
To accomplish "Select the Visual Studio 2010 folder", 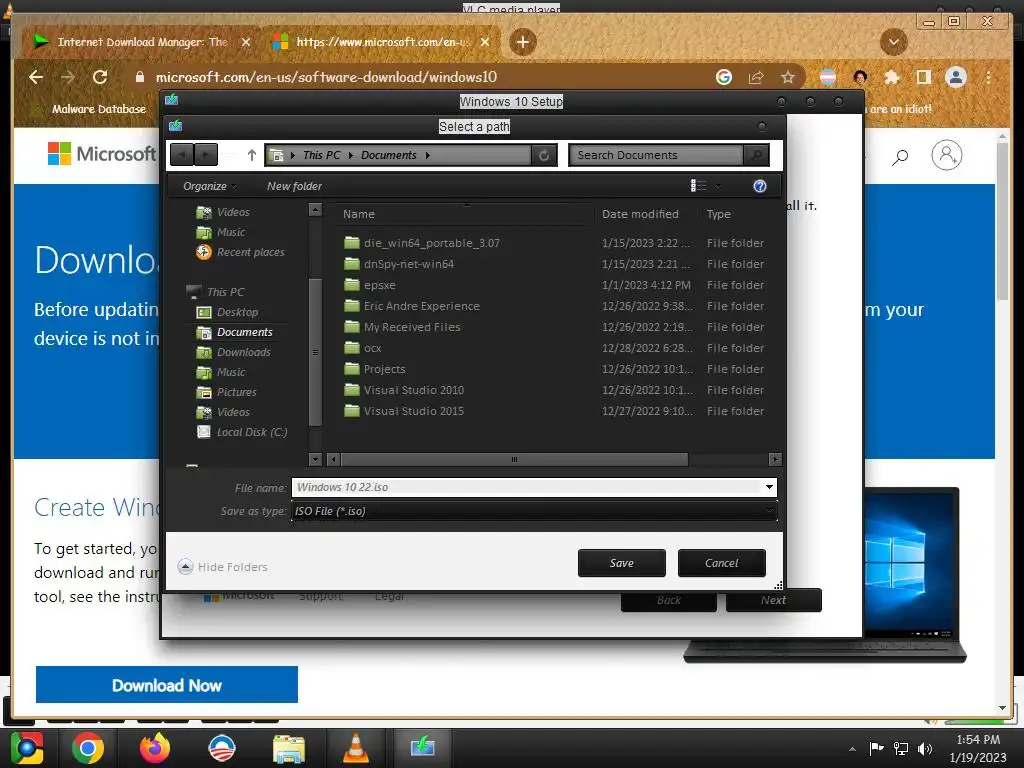I will point(413,390).
